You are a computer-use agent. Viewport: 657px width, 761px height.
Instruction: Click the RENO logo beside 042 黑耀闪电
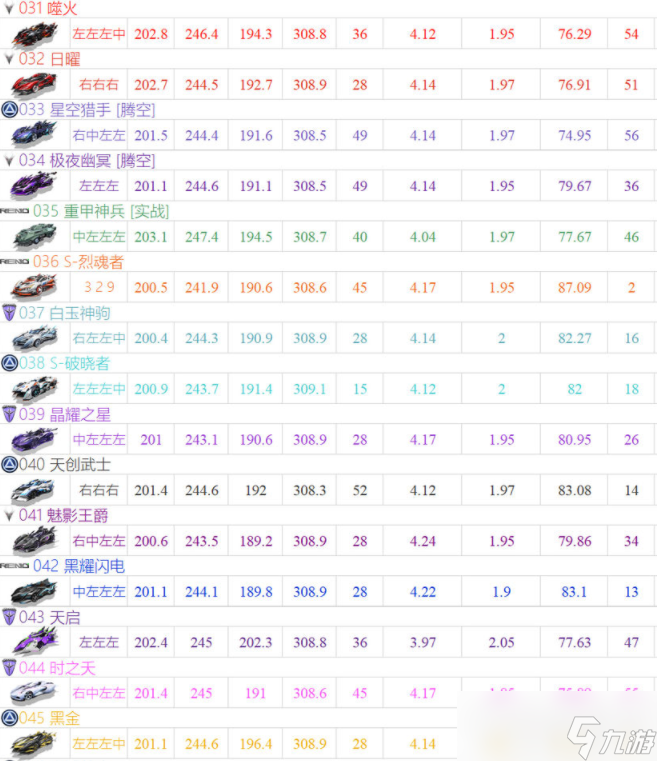pyautogui.click(x=15, y=566)
